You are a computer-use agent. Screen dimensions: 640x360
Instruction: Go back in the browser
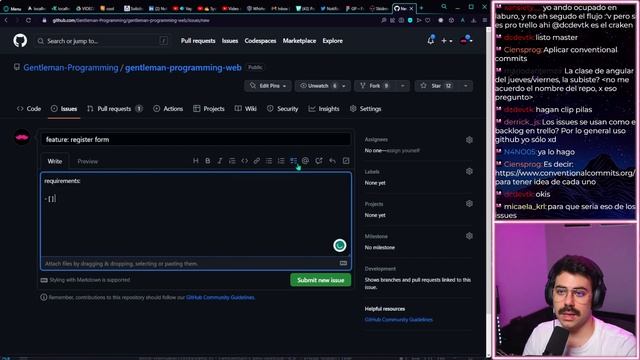pos(6,20)
